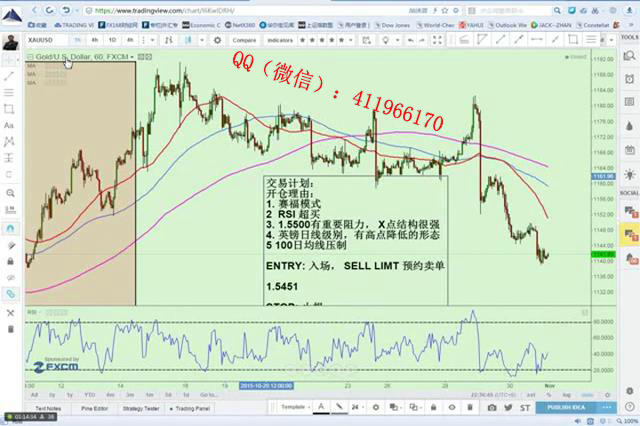Toggle the eye visibility icon in drawing toolbar
This screenshot has height=426, width=640.
452,407
